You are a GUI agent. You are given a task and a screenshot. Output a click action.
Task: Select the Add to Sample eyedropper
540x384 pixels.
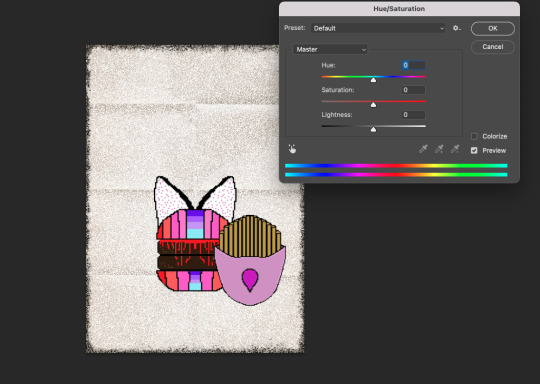pyautogui.click(x=439, y=149)
